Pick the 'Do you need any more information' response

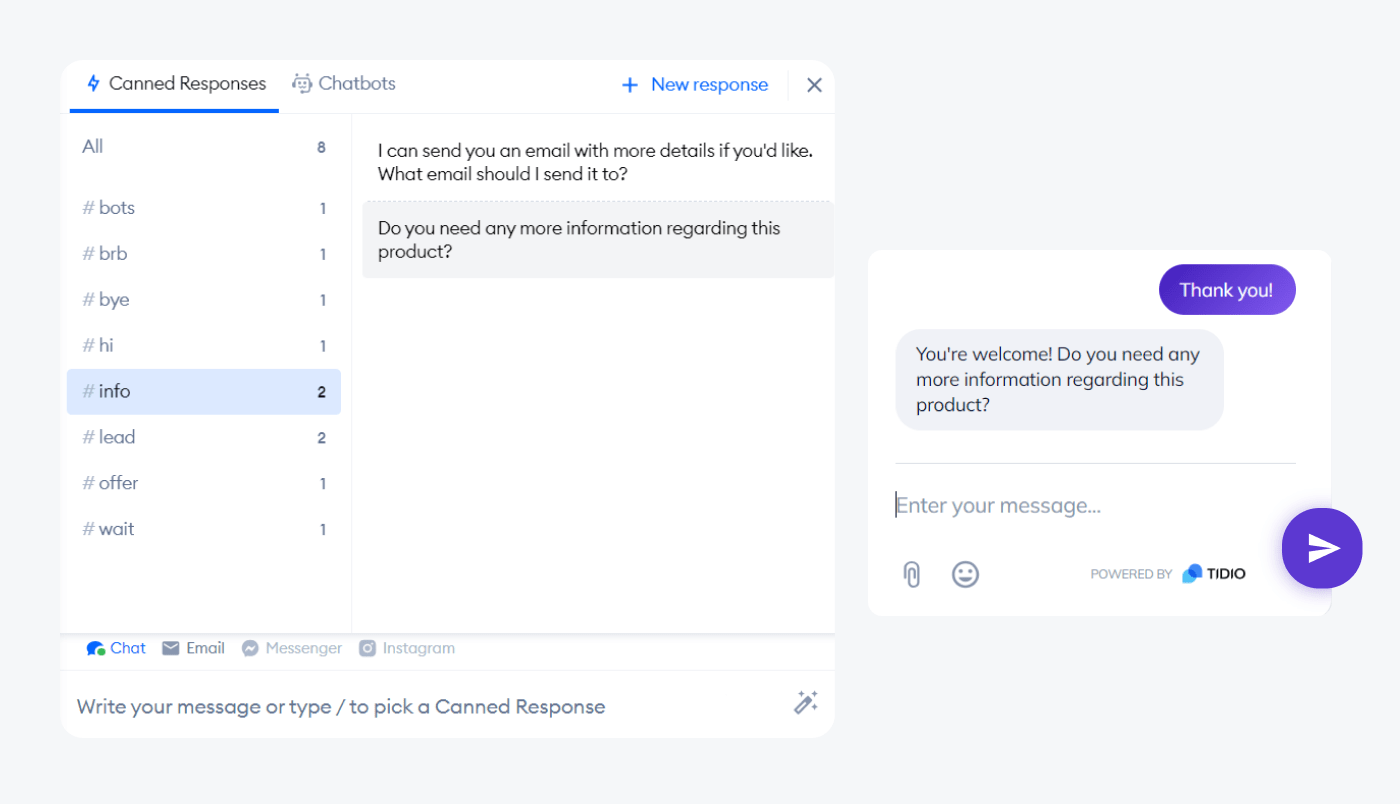click(597, 240)
